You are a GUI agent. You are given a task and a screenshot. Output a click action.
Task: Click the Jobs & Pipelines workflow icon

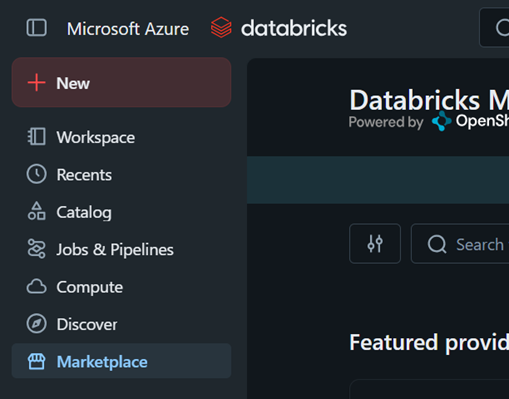click(36, 249)
